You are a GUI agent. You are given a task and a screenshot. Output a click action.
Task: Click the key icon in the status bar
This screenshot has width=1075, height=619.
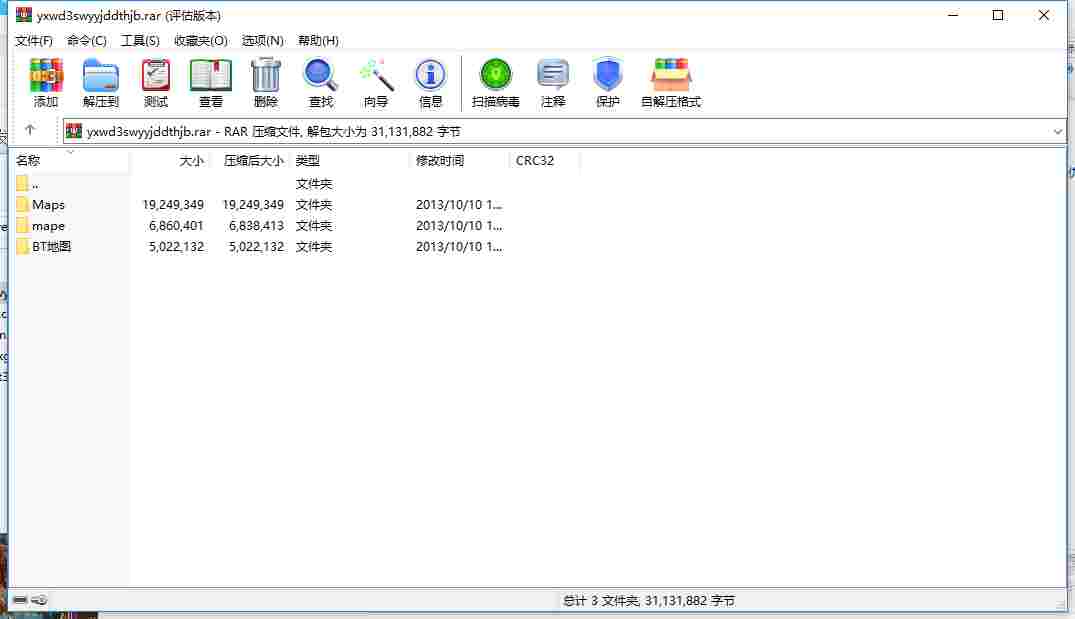[x=39, y=600]
